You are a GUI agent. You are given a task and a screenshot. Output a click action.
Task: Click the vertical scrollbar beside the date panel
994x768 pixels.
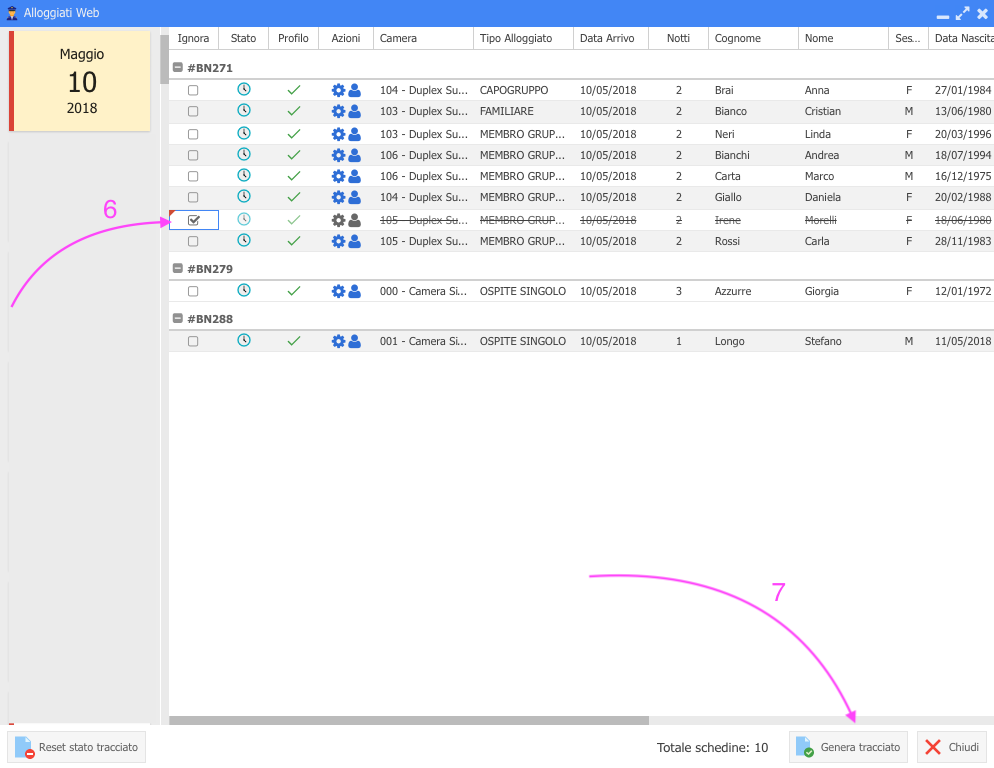(164, 59)
